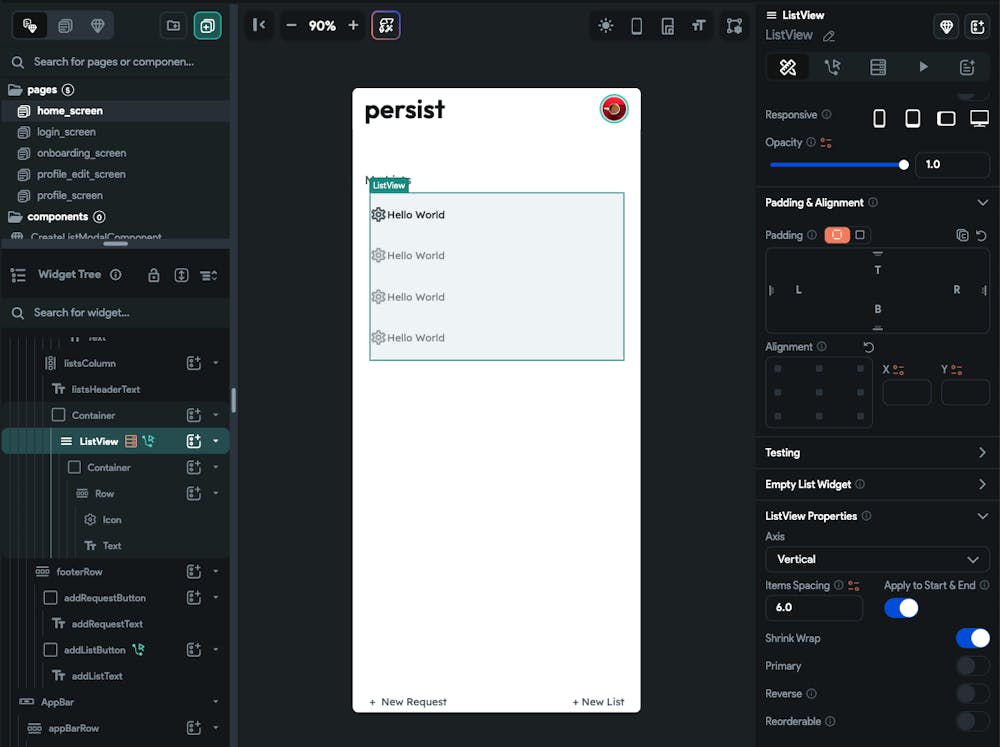This screenshot has width=1000, height=747.
Task: Copy padding values icon
Action: [962, 235]
